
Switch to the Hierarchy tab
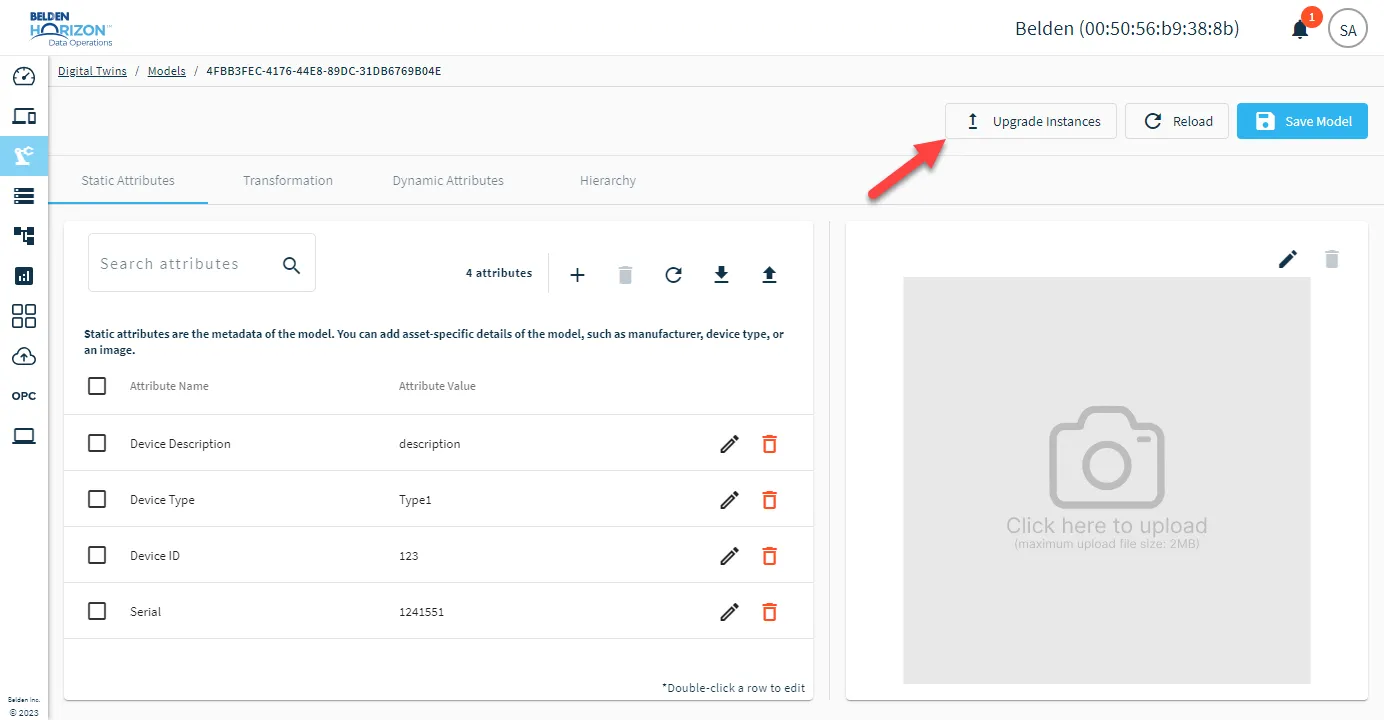608,181
